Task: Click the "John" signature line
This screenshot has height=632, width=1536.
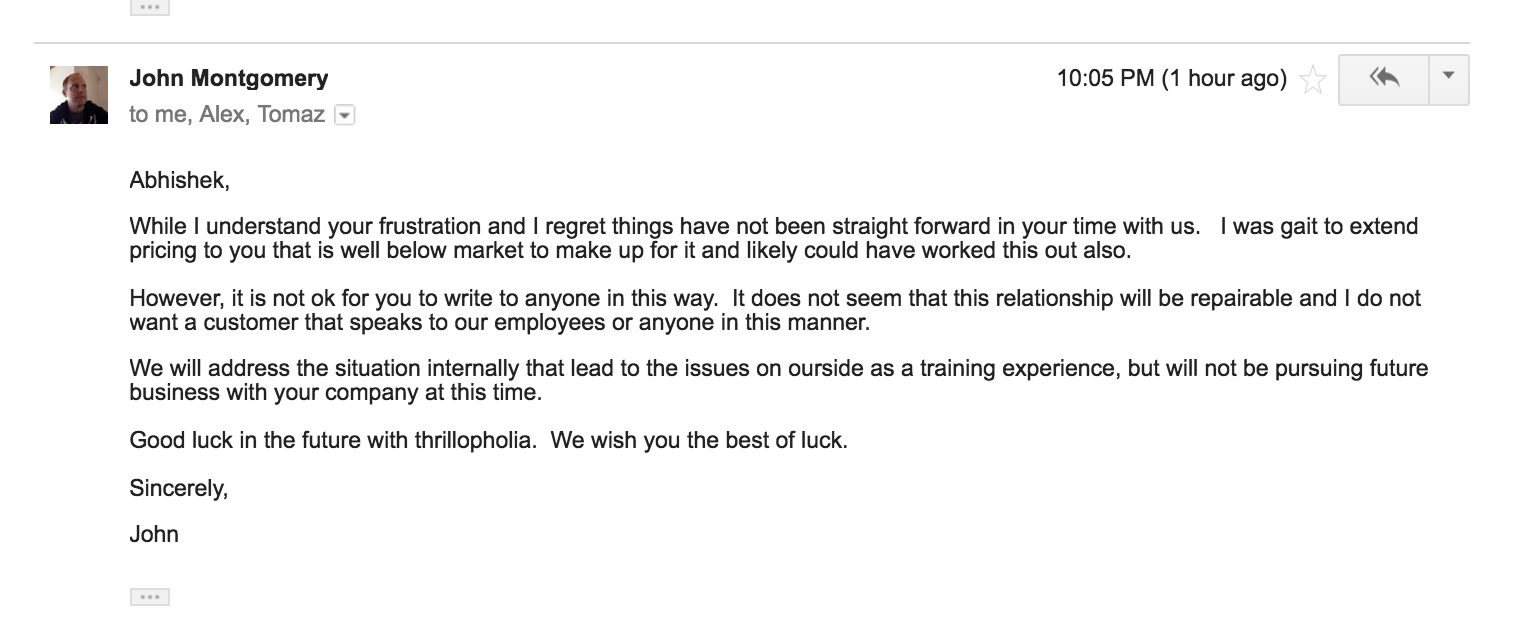Action: coord(154,534)
